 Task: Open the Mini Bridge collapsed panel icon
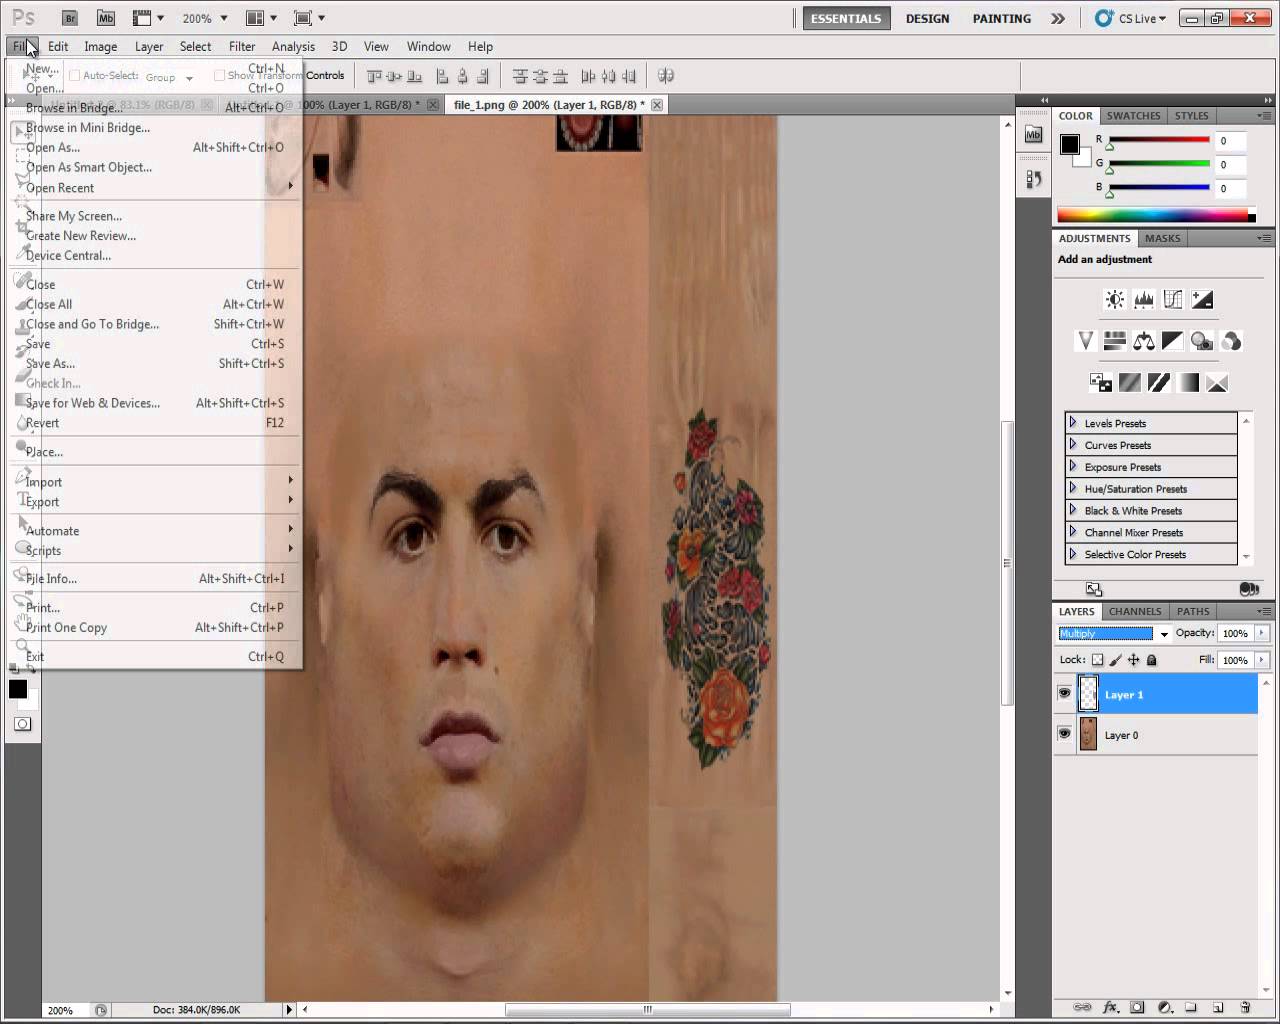[1033, 135]
